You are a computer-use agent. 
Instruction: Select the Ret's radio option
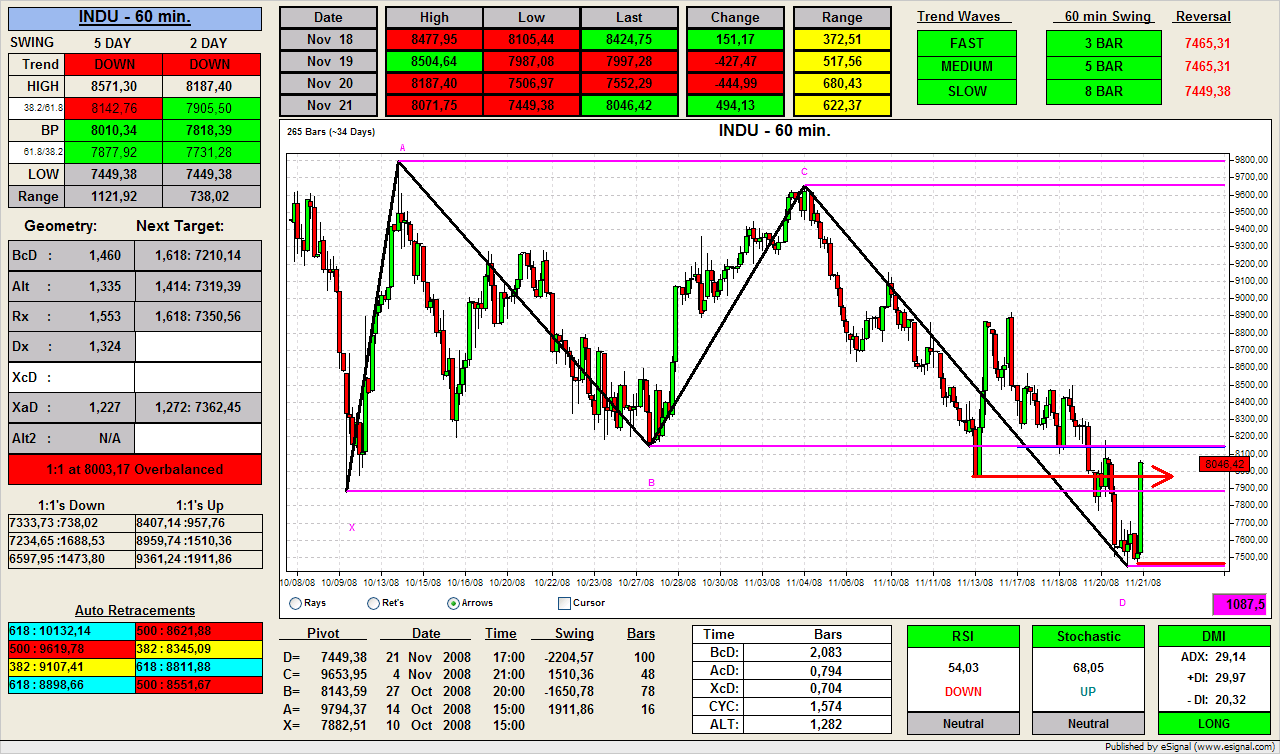click(x=373, y=603)
